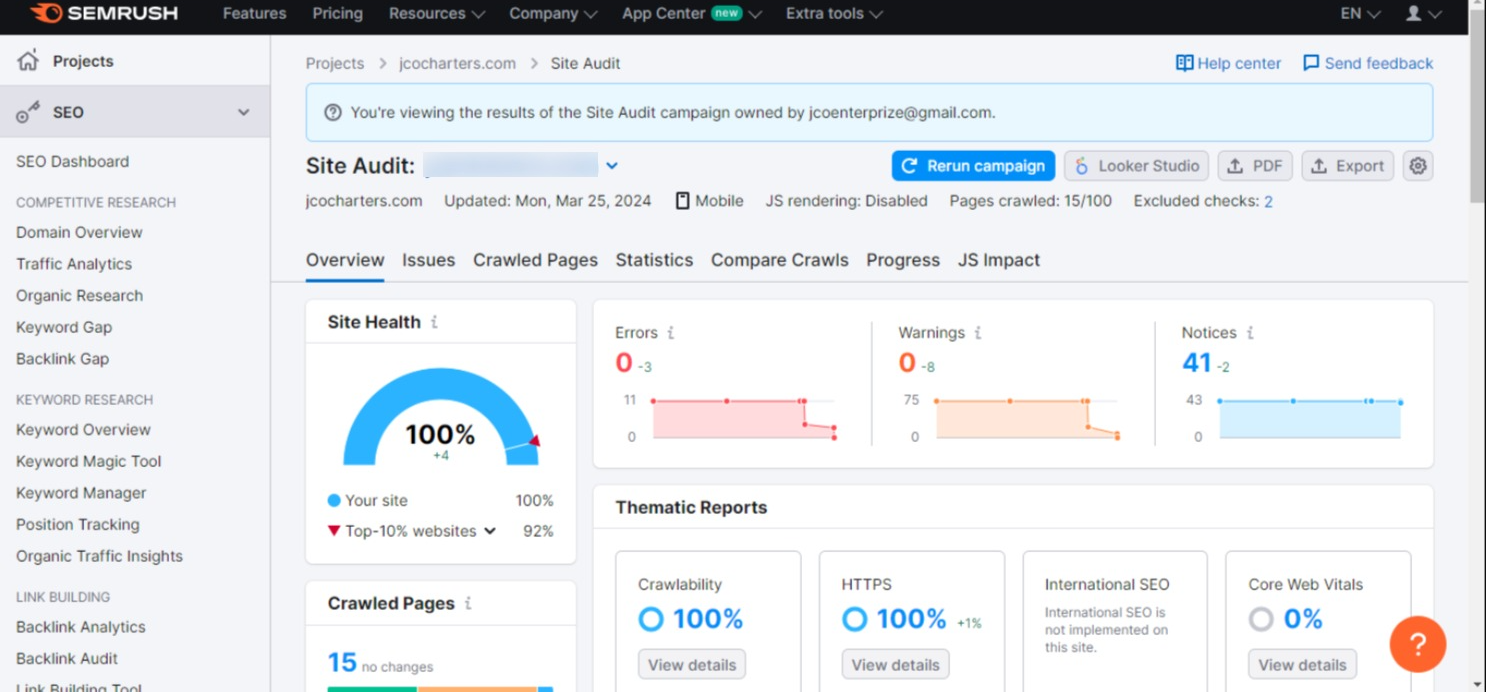Click the Looker Studio button
Viewport: 1486px width, 694px height.
[x=1136, y=166]
